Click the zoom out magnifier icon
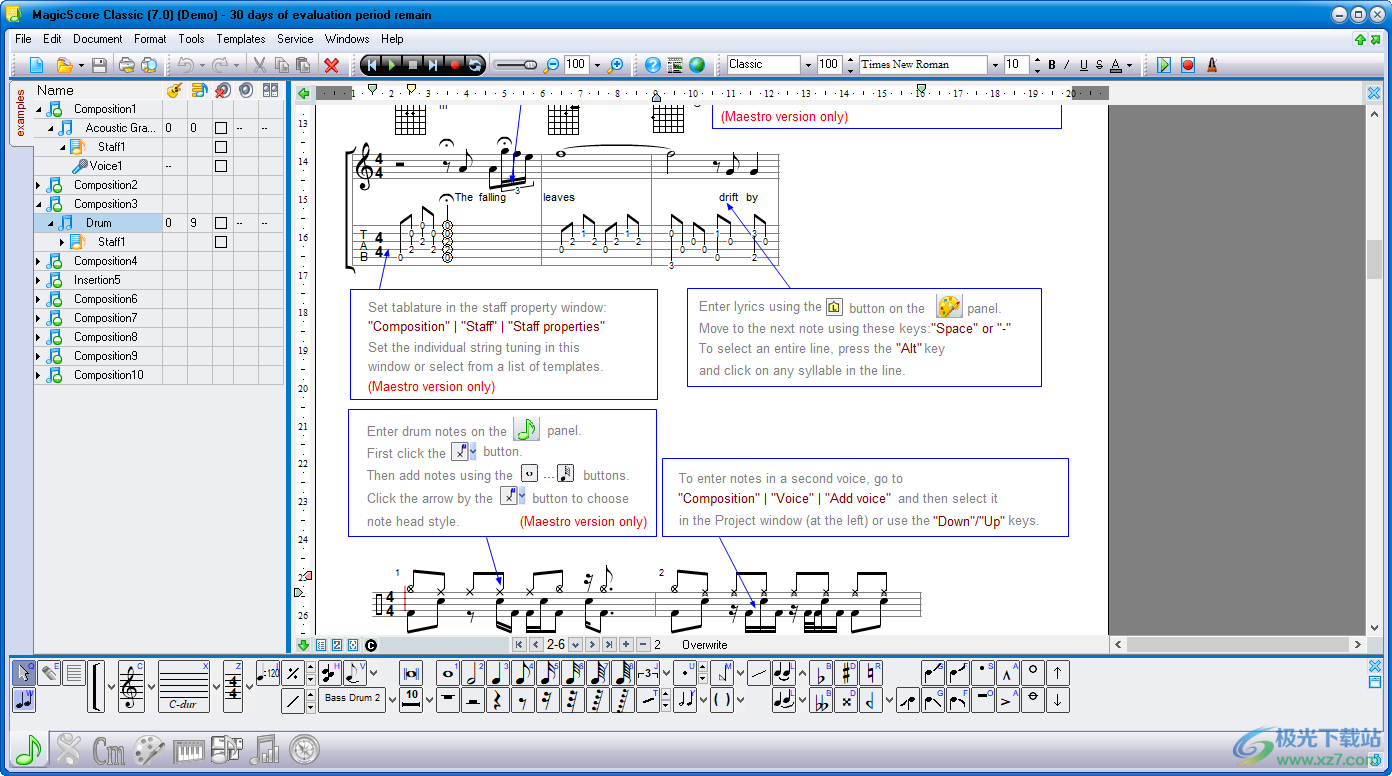Screen dimensions: 1392x776 [551, 65]
